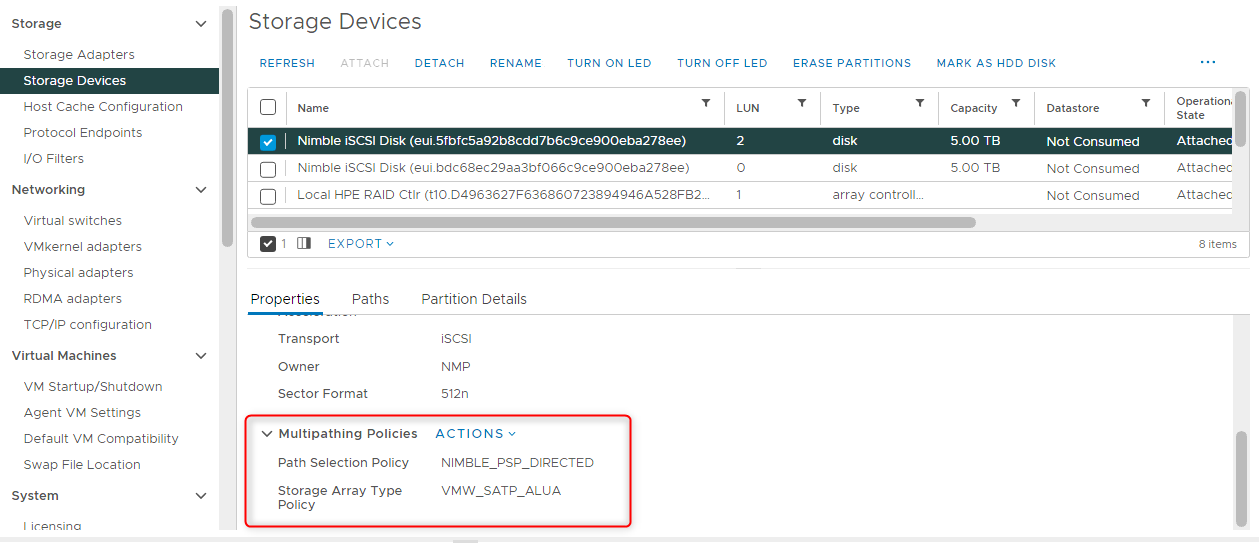Viewport: 1259px width, 543px height.
Task: Open Storage Adapters in sidebar
Action: click(79, 54)
